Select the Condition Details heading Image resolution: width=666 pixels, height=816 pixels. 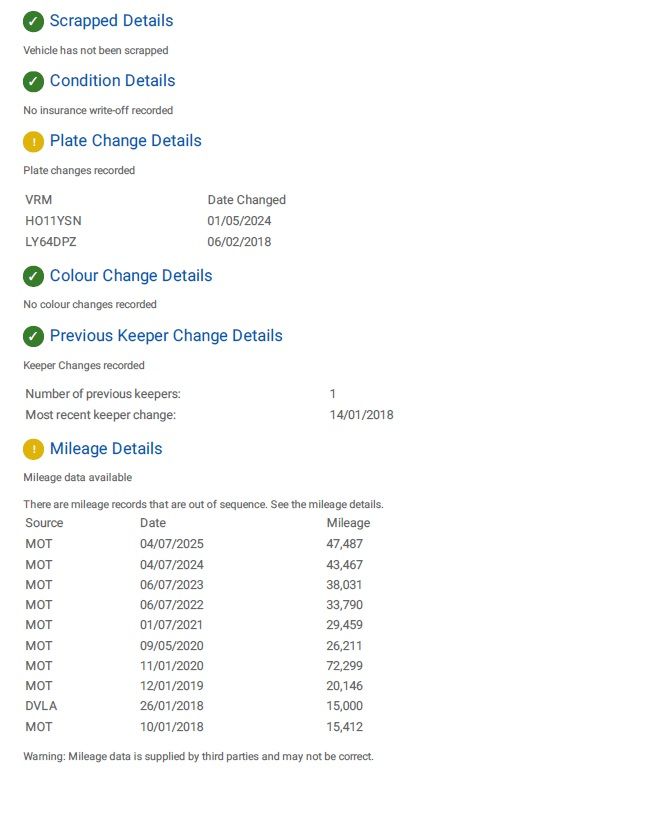(x=112, y=81)
